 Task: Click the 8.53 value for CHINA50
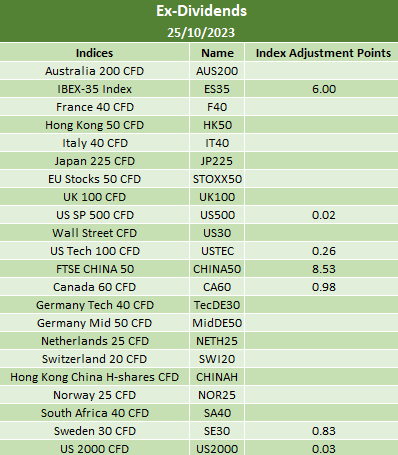click(324, 269)
